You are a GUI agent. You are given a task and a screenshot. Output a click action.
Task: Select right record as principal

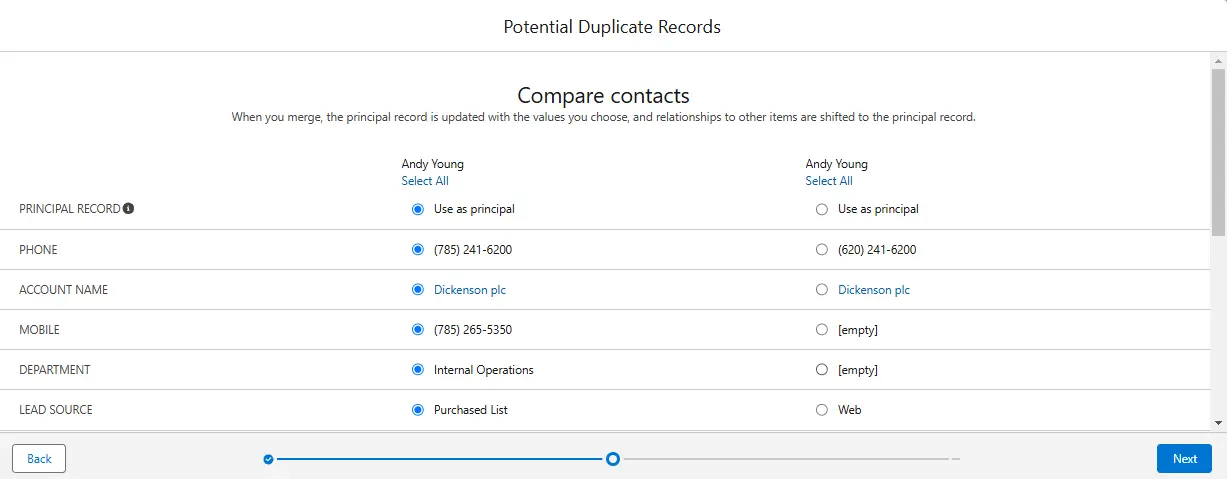click(822, 209)
